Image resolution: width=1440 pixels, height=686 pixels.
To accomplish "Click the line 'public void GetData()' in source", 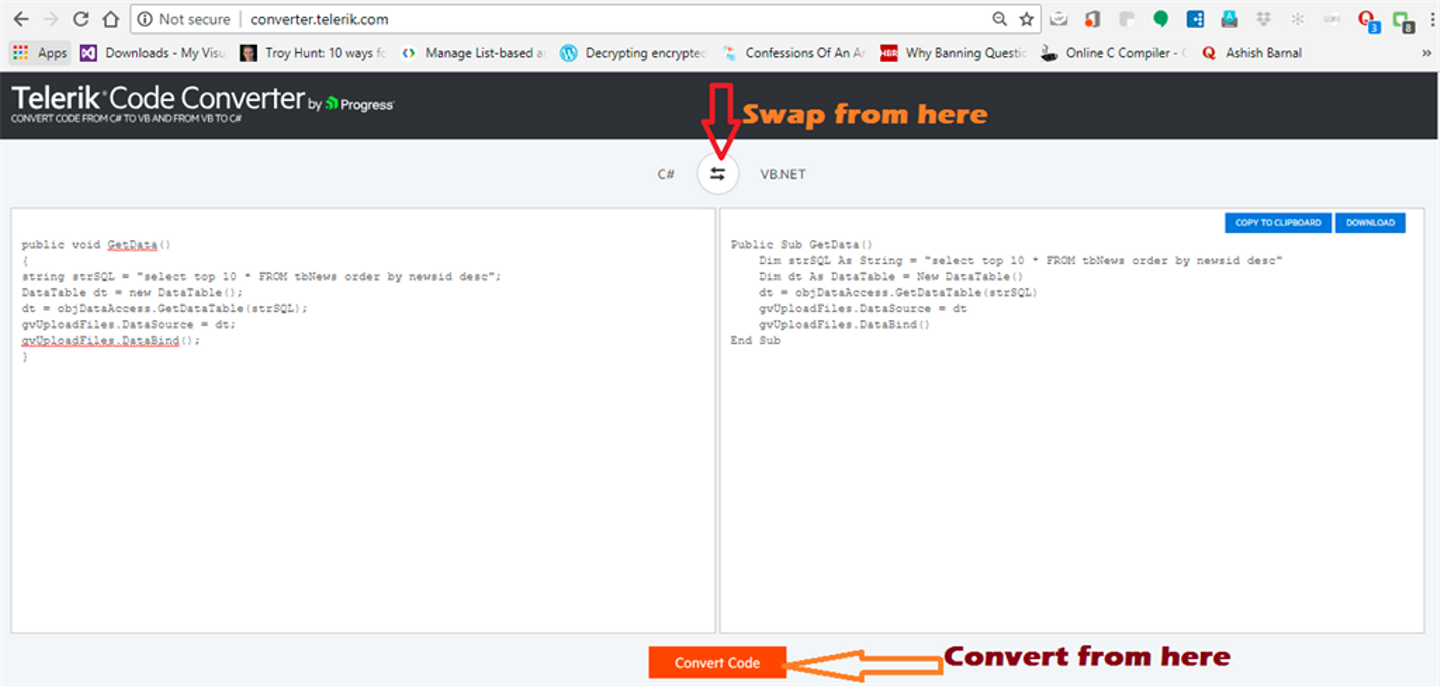I will pyautogui.click(x=96, y=244).
